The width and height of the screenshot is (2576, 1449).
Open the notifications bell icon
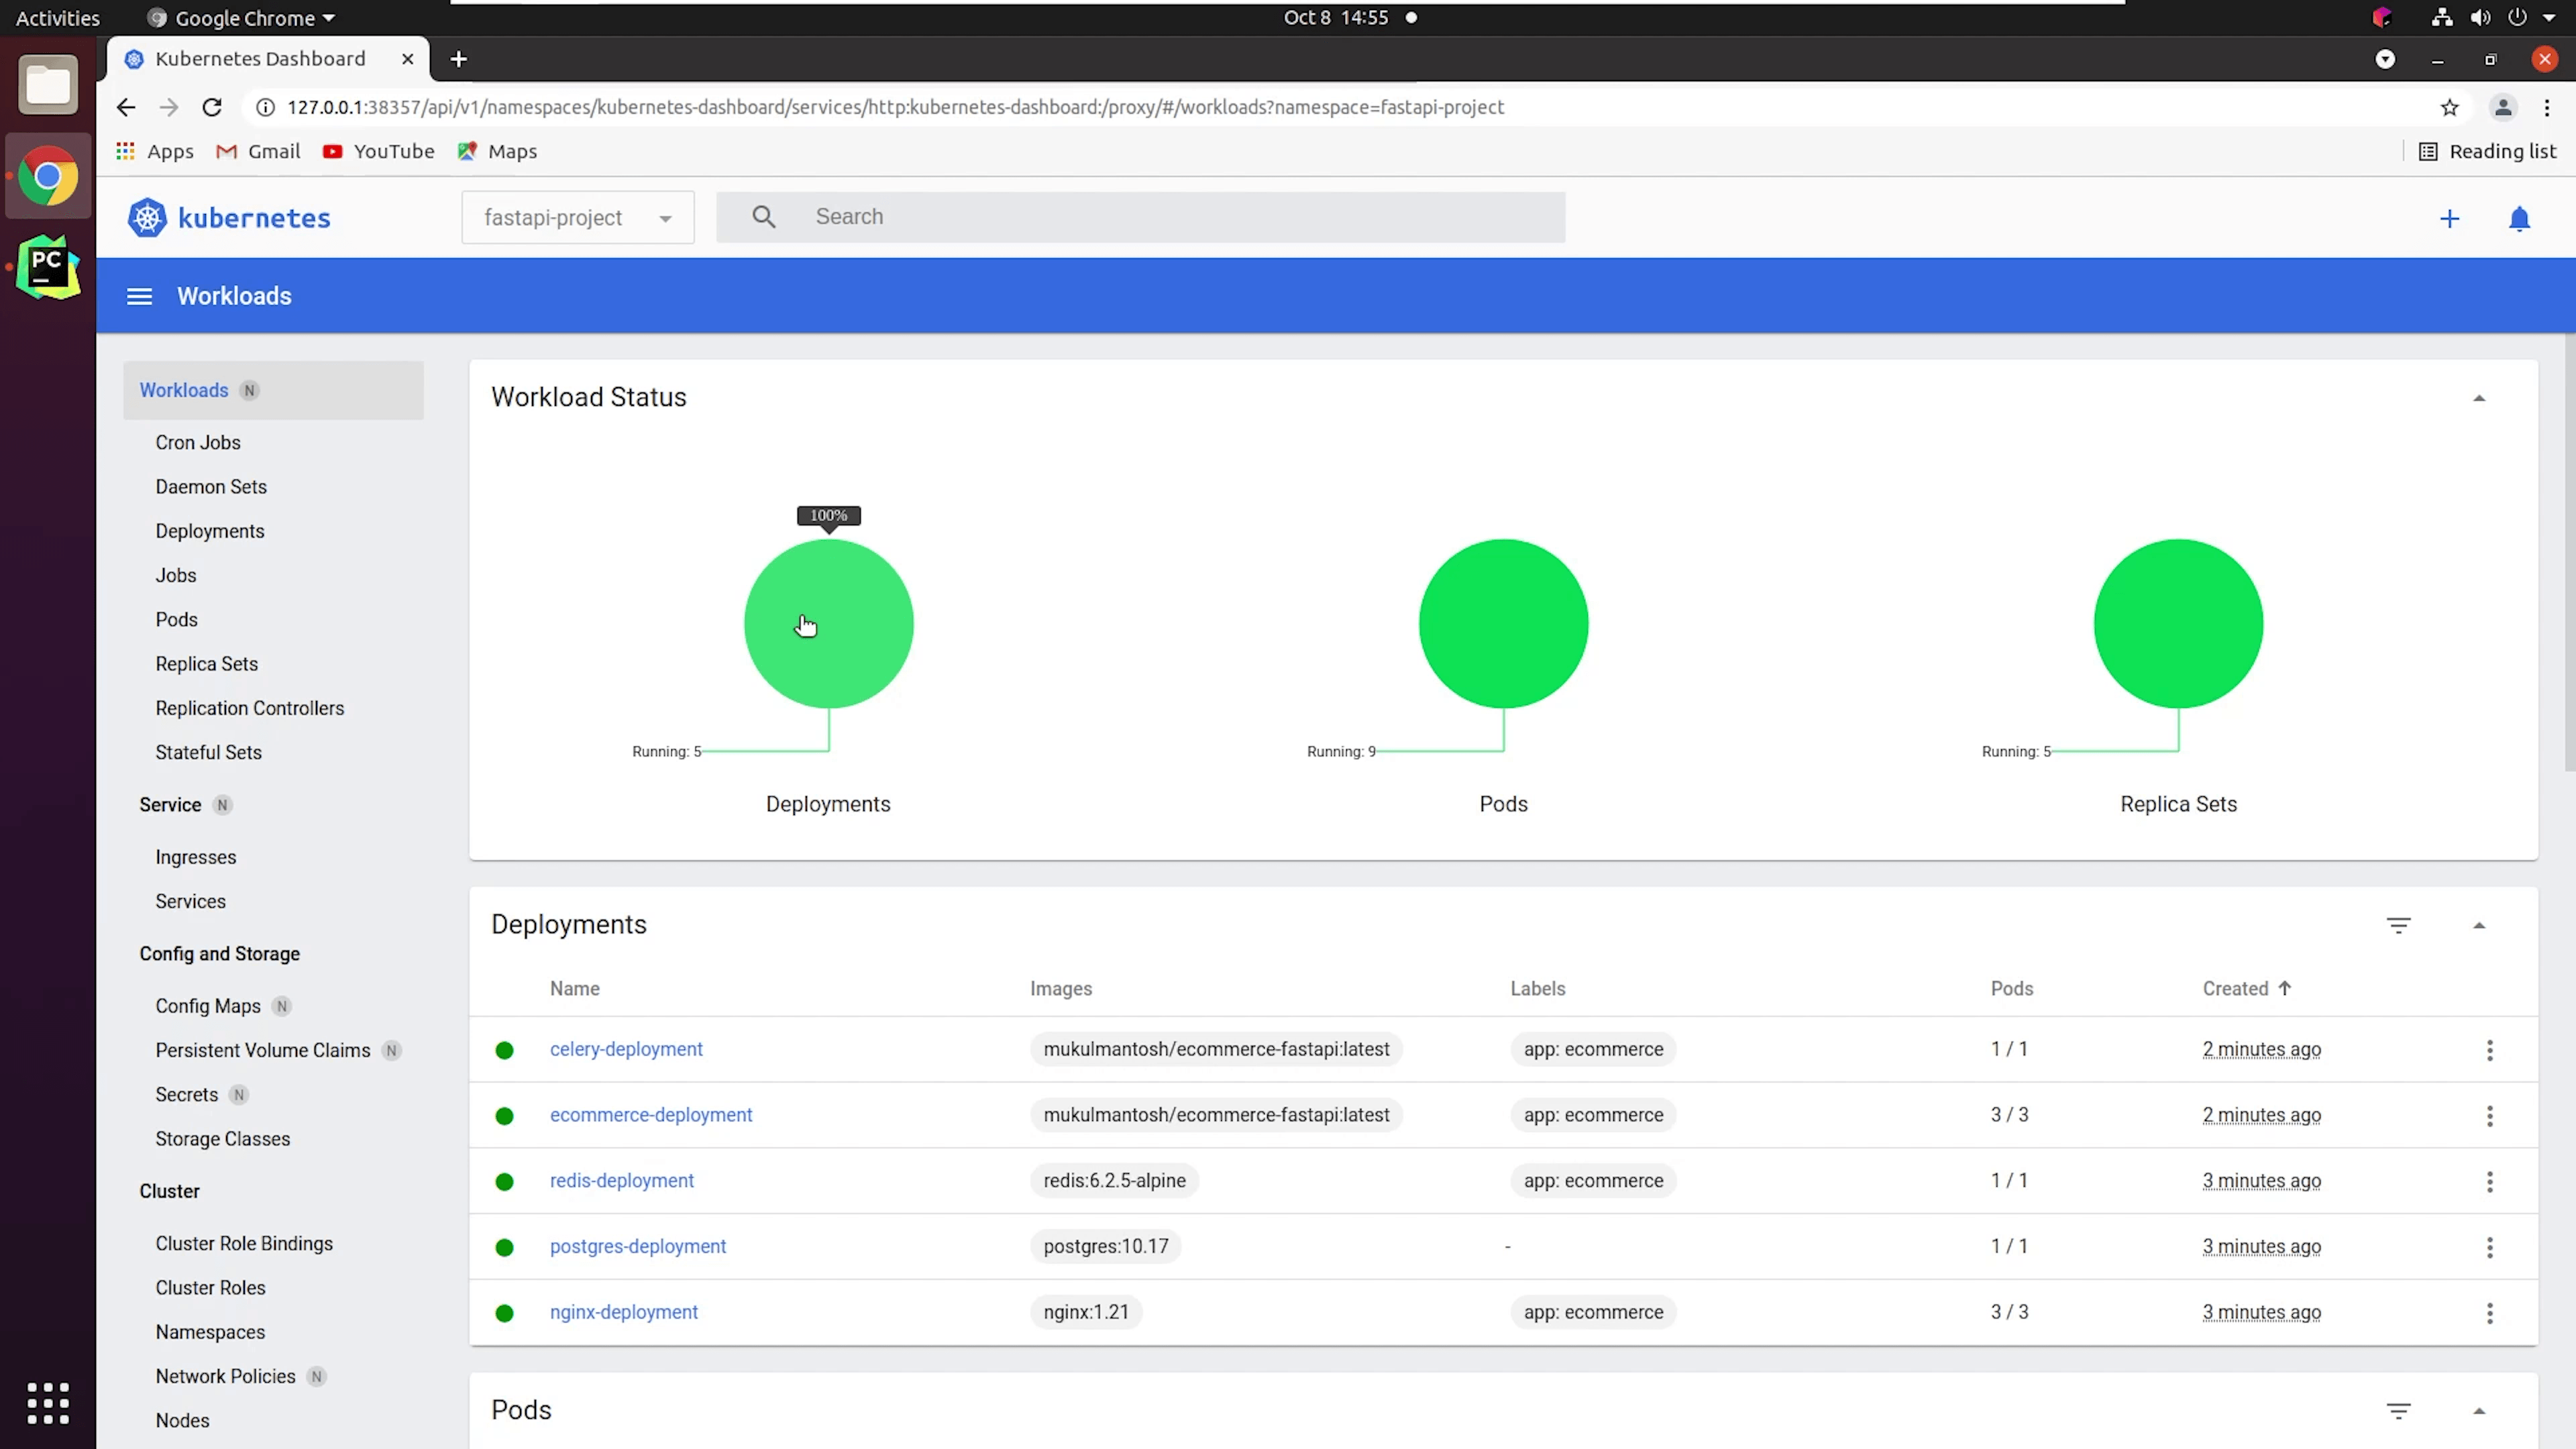tap(2519, 219)
